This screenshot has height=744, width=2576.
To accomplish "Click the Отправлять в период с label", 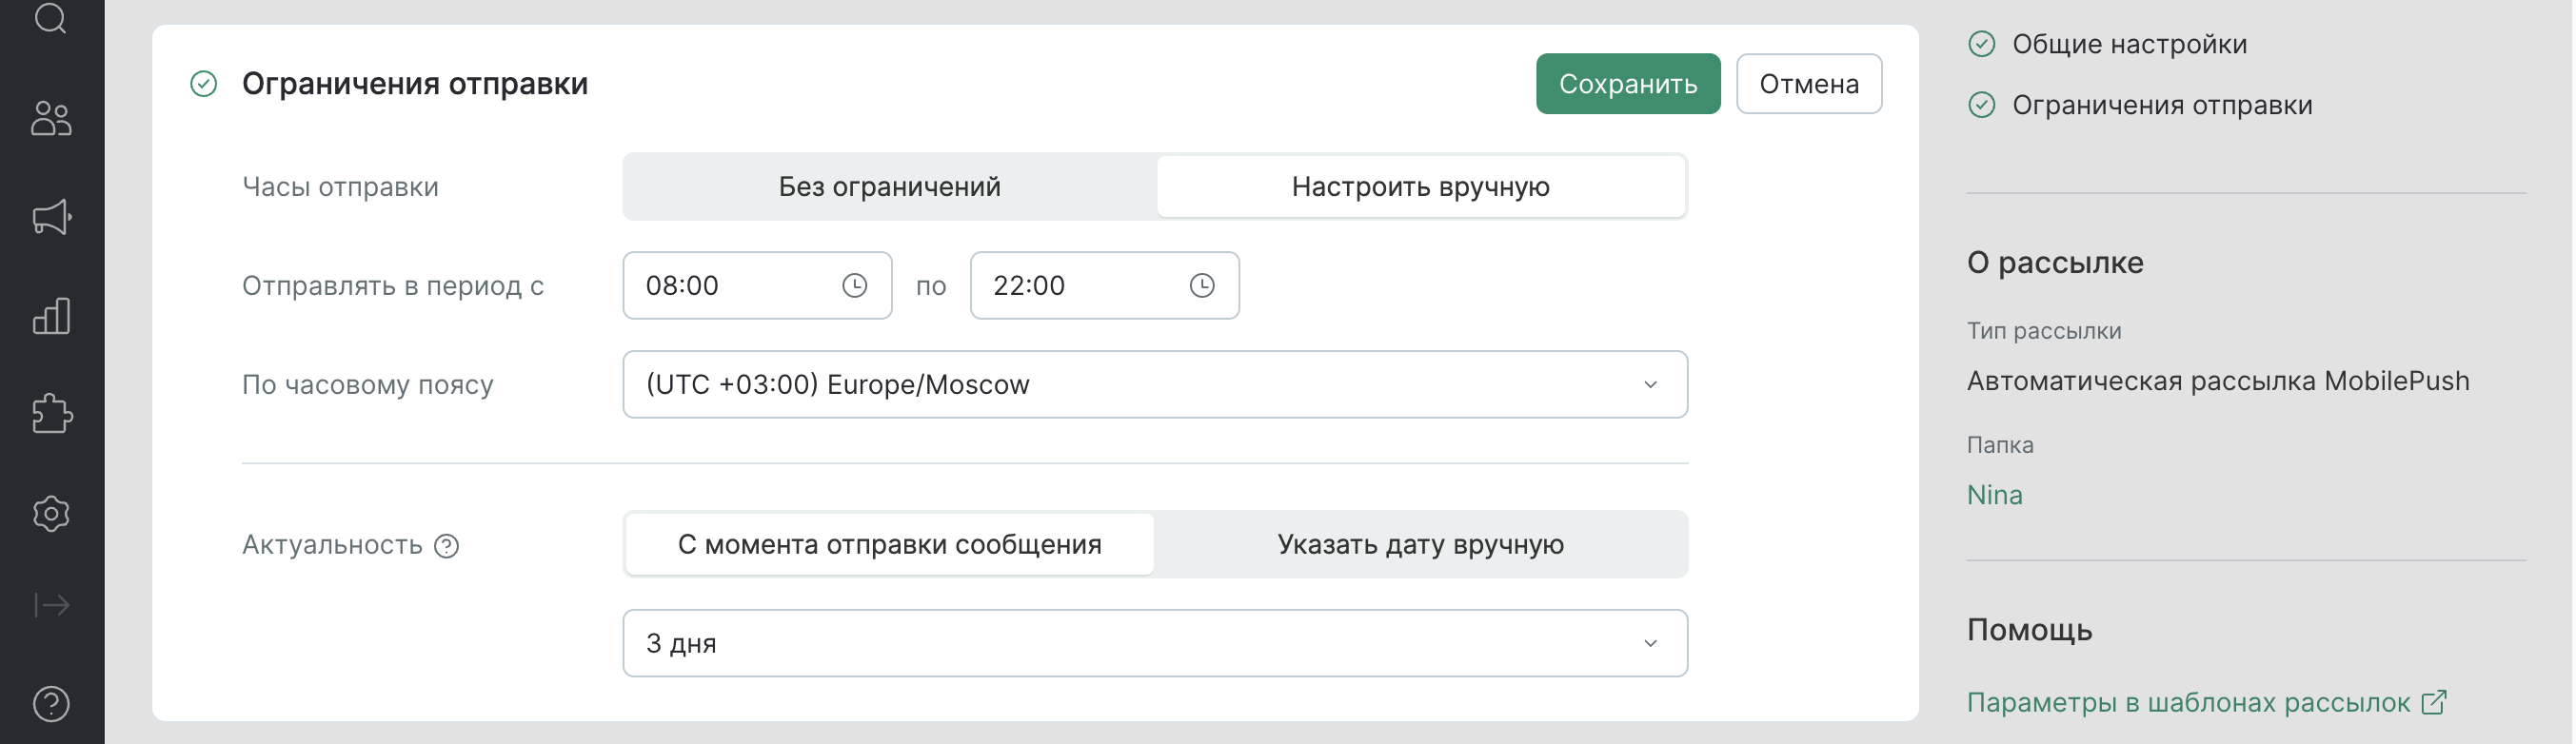I will 393,286.
